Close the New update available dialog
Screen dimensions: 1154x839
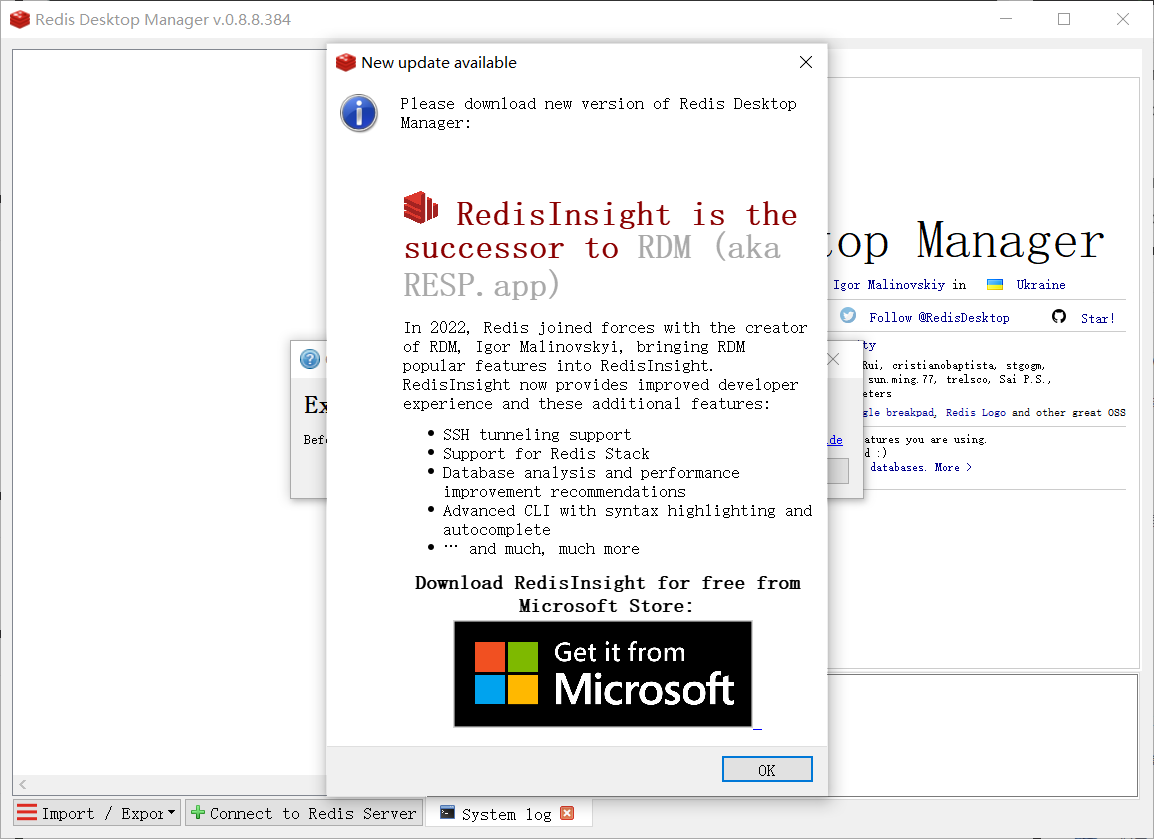point(806,63)
